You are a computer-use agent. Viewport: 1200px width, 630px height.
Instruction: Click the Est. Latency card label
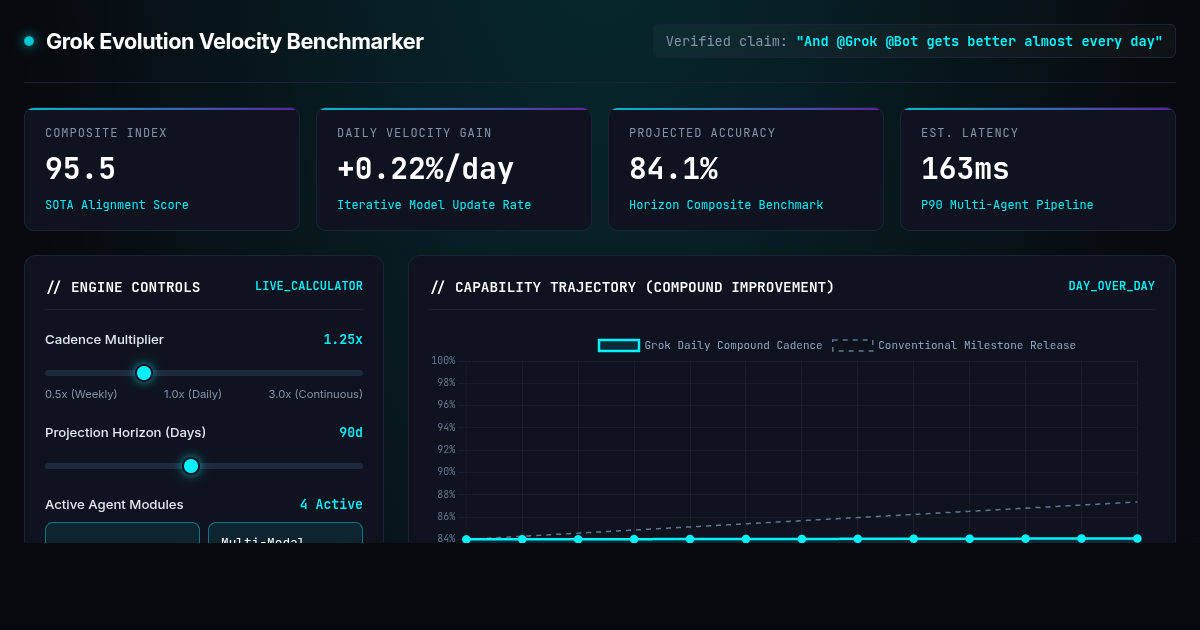(x=970, y=133)
